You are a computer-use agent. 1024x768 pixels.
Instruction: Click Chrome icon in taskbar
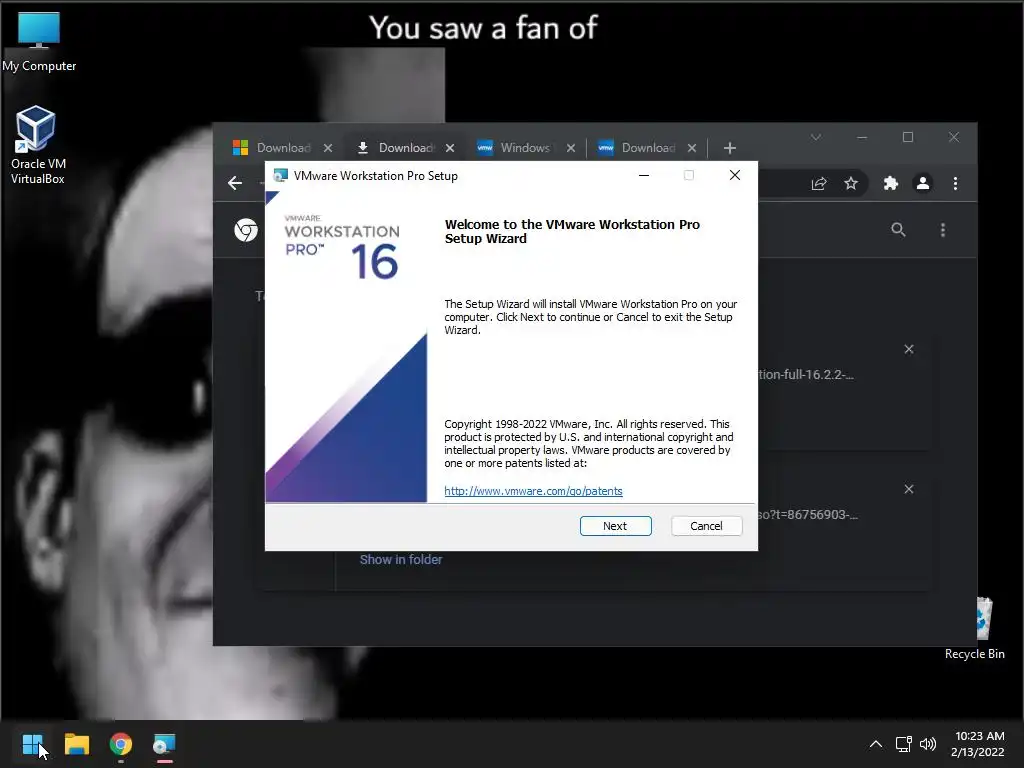[121, 744]
